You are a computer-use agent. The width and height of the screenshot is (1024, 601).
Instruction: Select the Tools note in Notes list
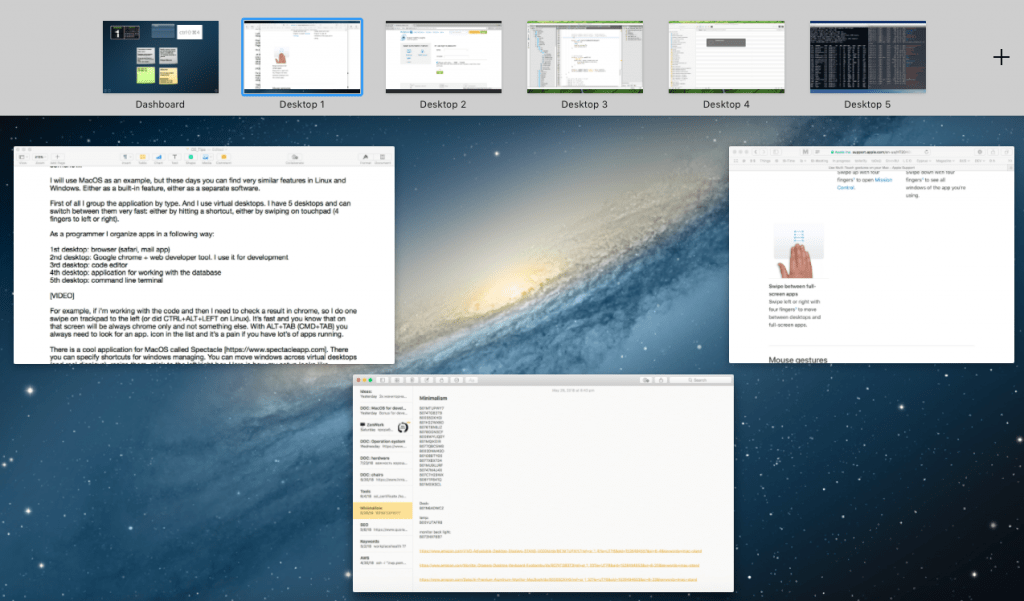tap(384, 494)
